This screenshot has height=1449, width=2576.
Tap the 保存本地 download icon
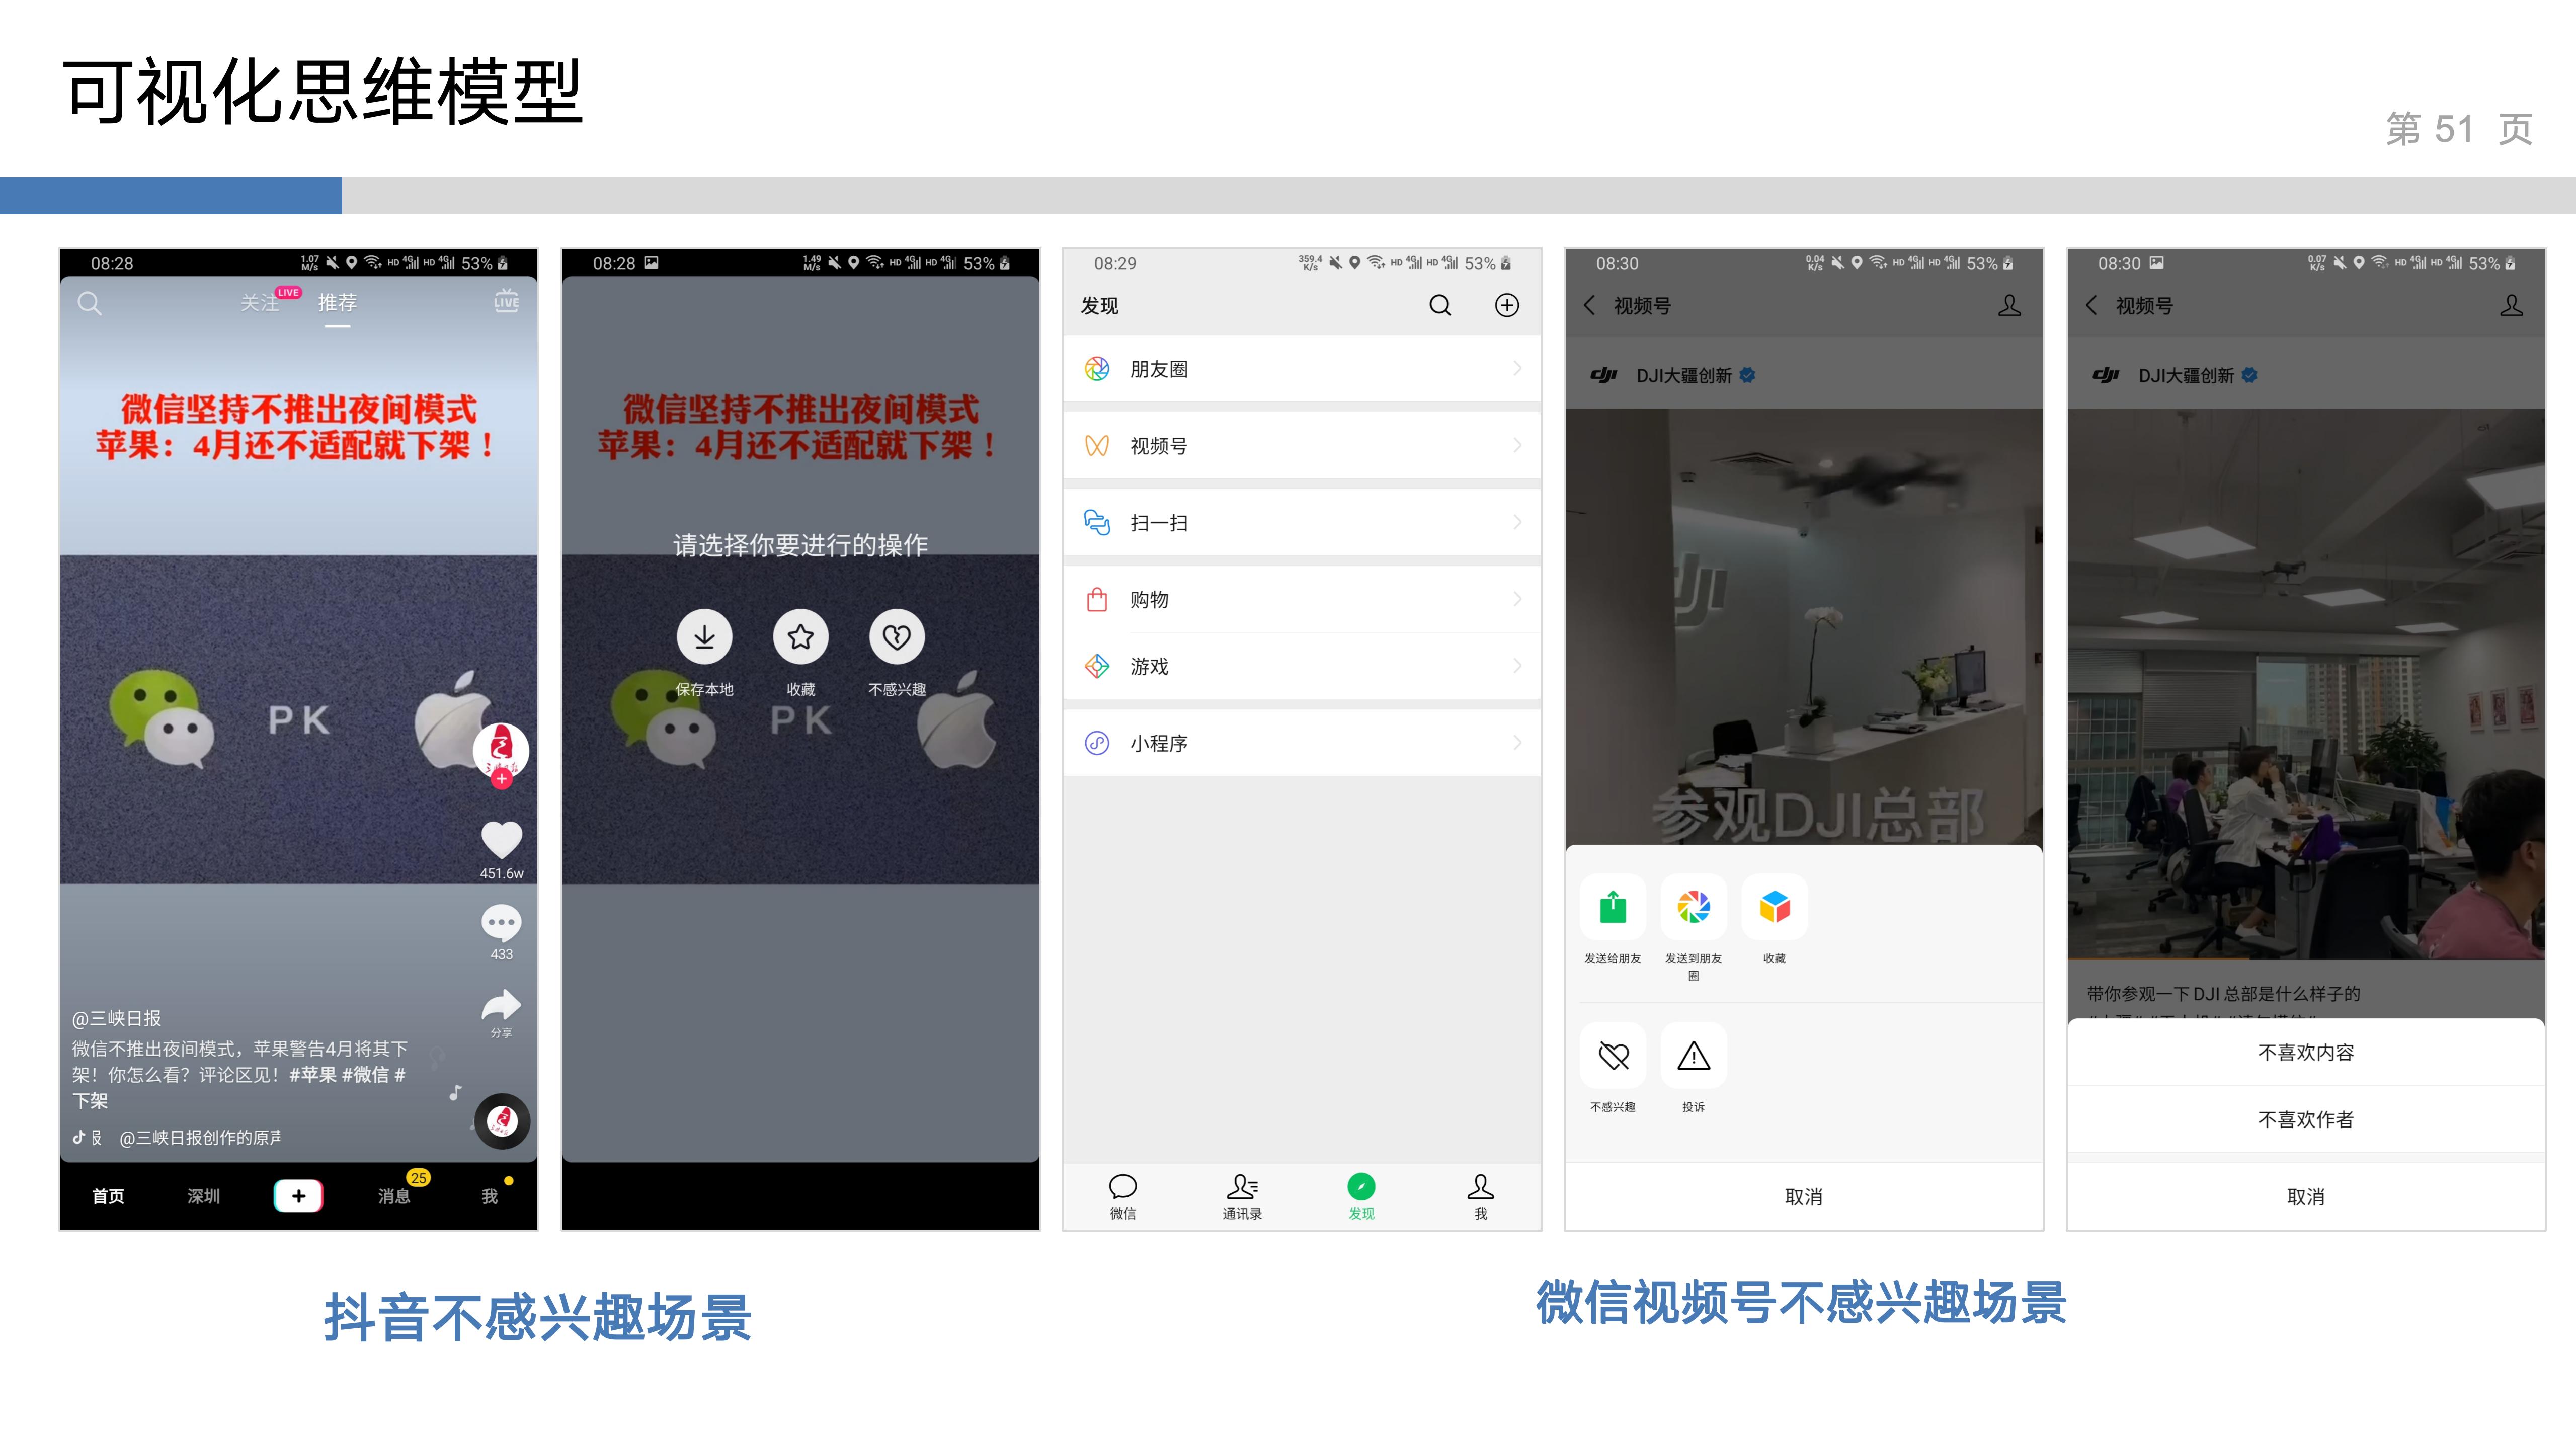(704, 637)
